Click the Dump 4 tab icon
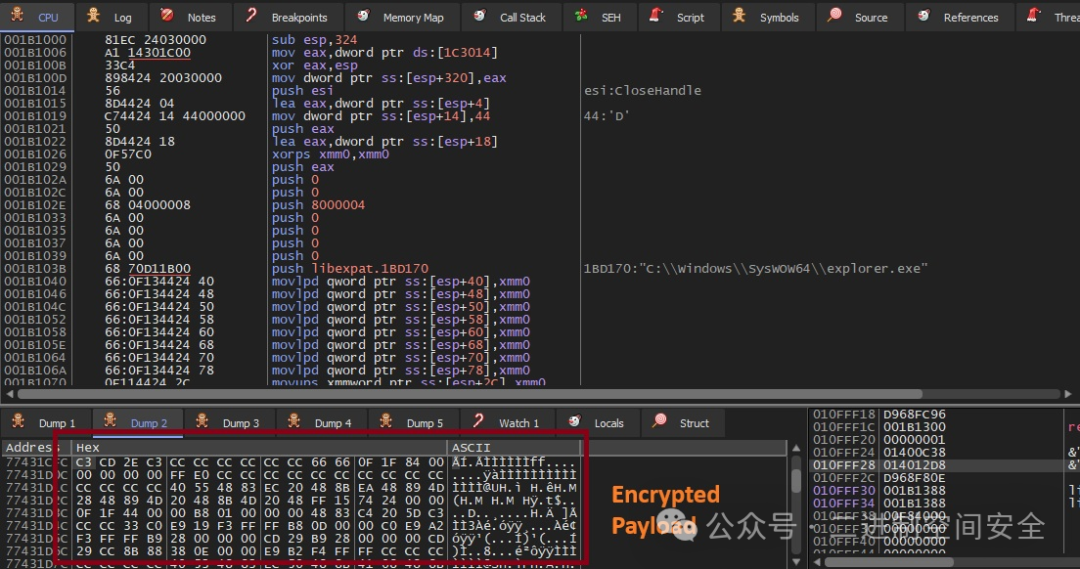 [x=294, y=420]
